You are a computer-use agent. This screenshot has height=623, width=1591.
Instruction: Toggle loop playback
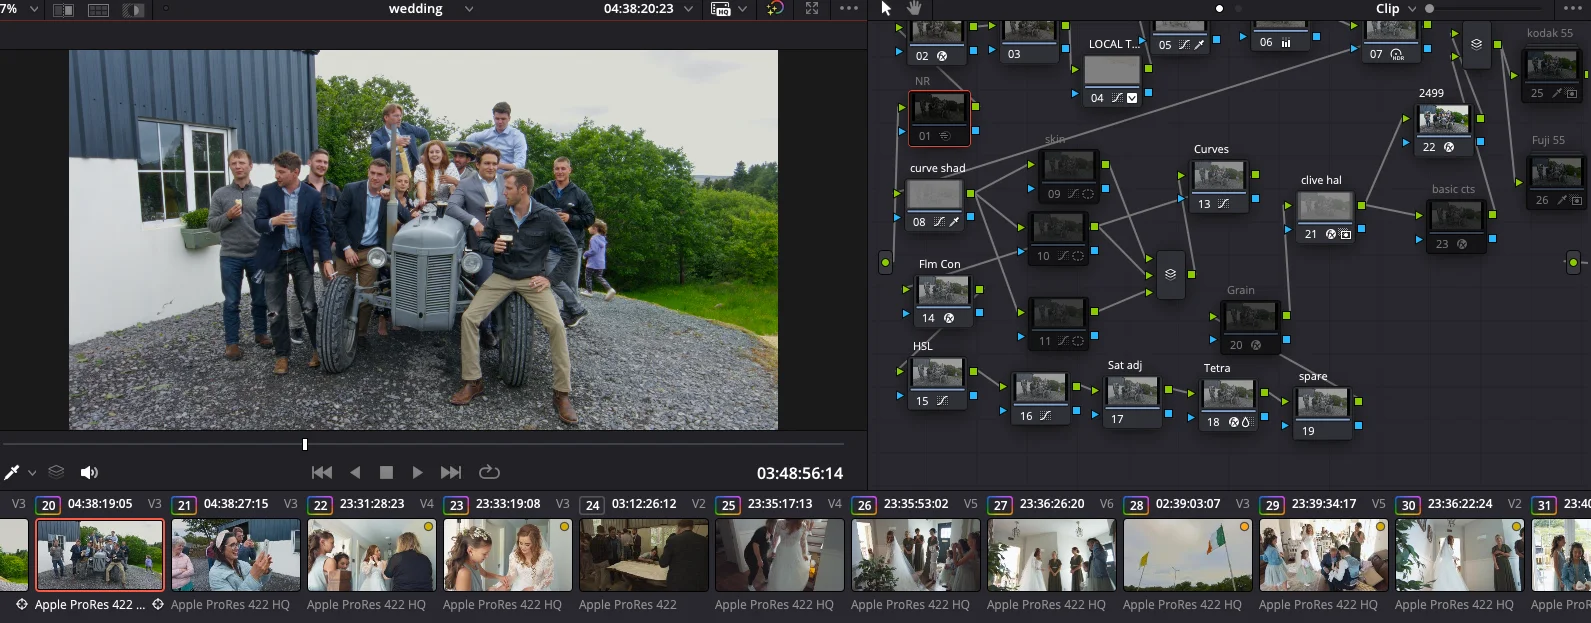tap(489, 472)
